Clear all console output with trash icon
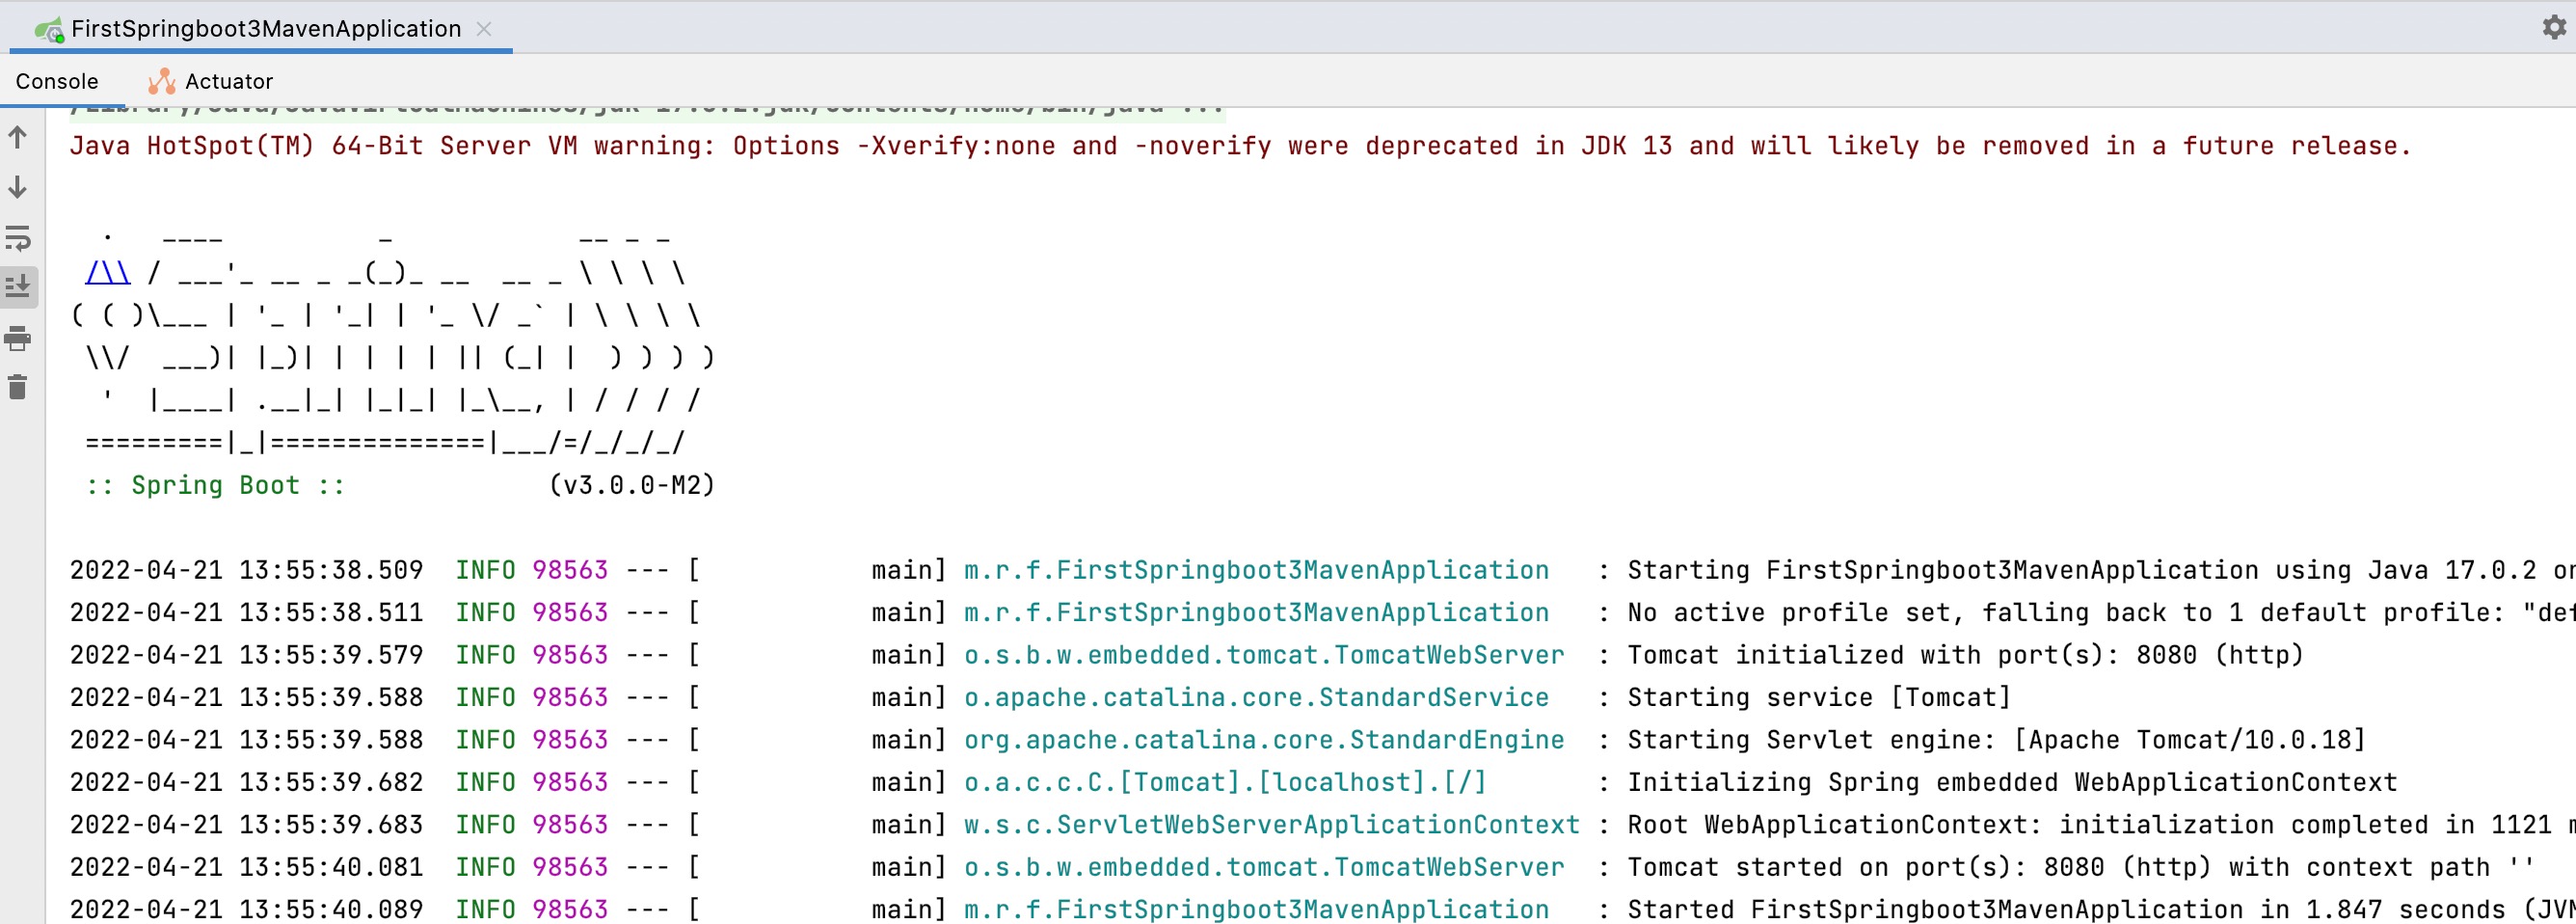Viewport: 2576px width, 924px height. pos(18,387)
